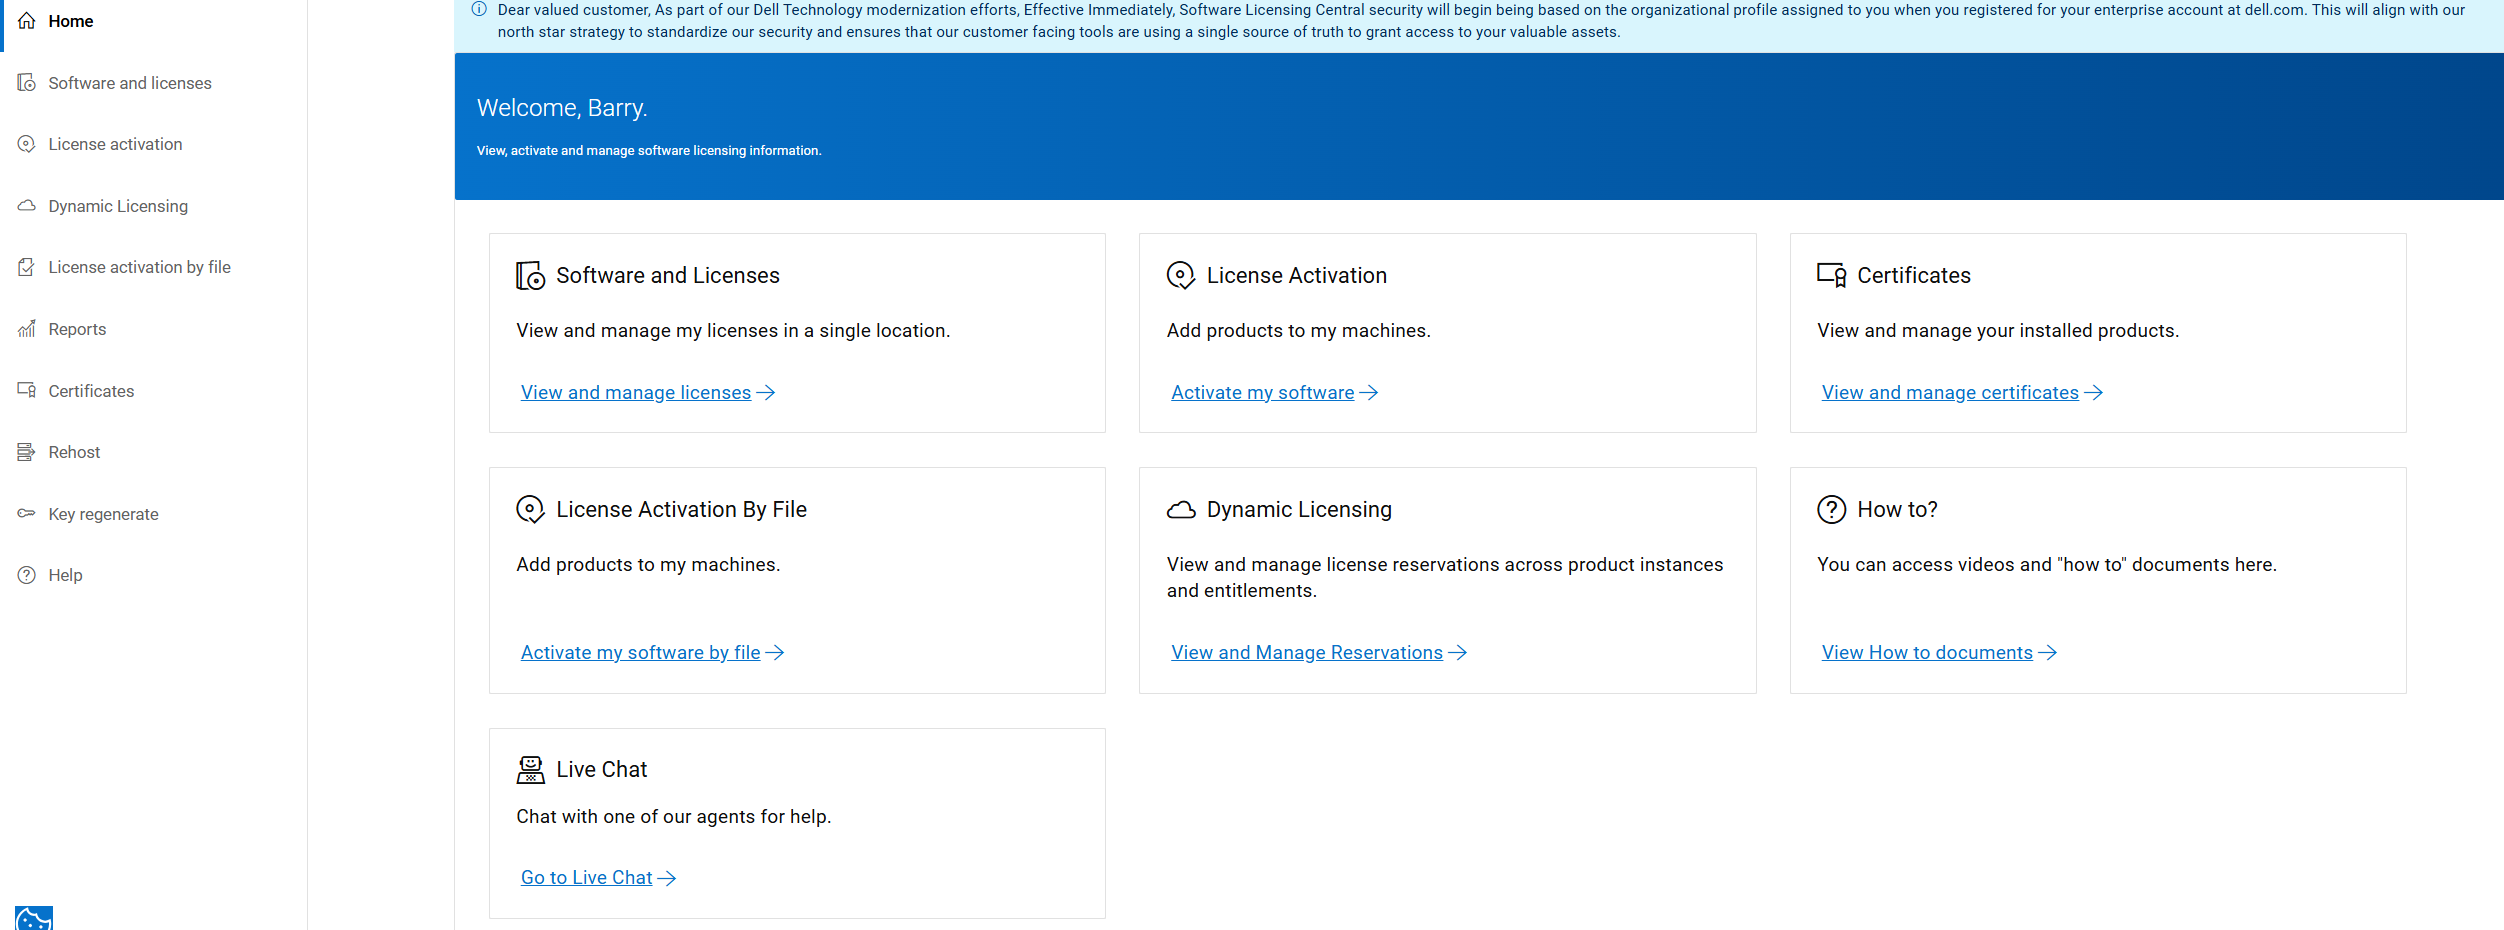
Task: Select License activation by file in the sidebar
Action: tap(138, 267)
